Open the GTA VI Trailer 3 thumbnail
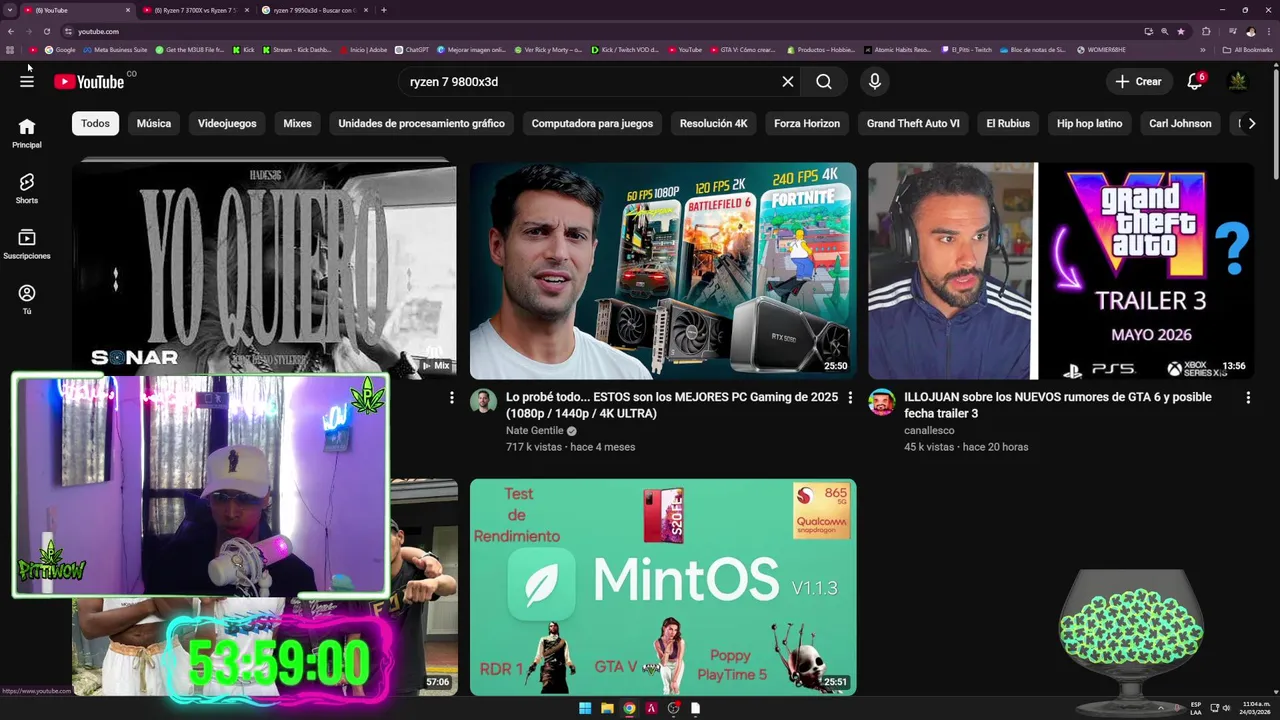The image size is (1280, 720). tap(1061, 271)
